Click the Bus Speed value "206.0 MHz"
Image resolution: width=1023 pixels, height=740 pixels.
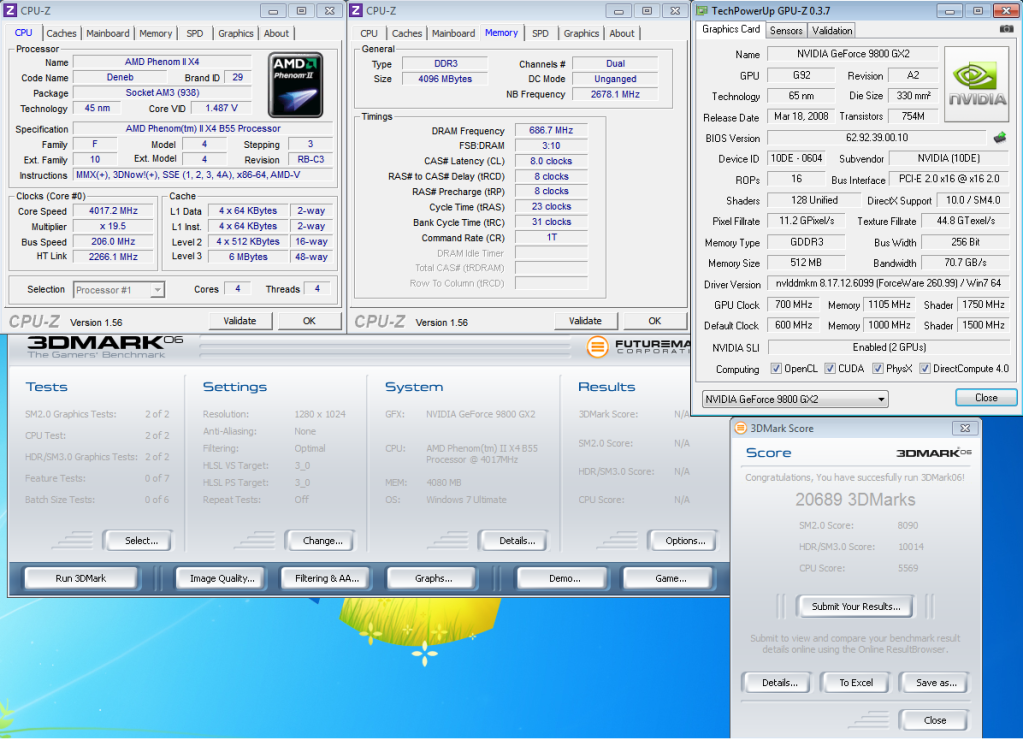click(x=114, y=241)
